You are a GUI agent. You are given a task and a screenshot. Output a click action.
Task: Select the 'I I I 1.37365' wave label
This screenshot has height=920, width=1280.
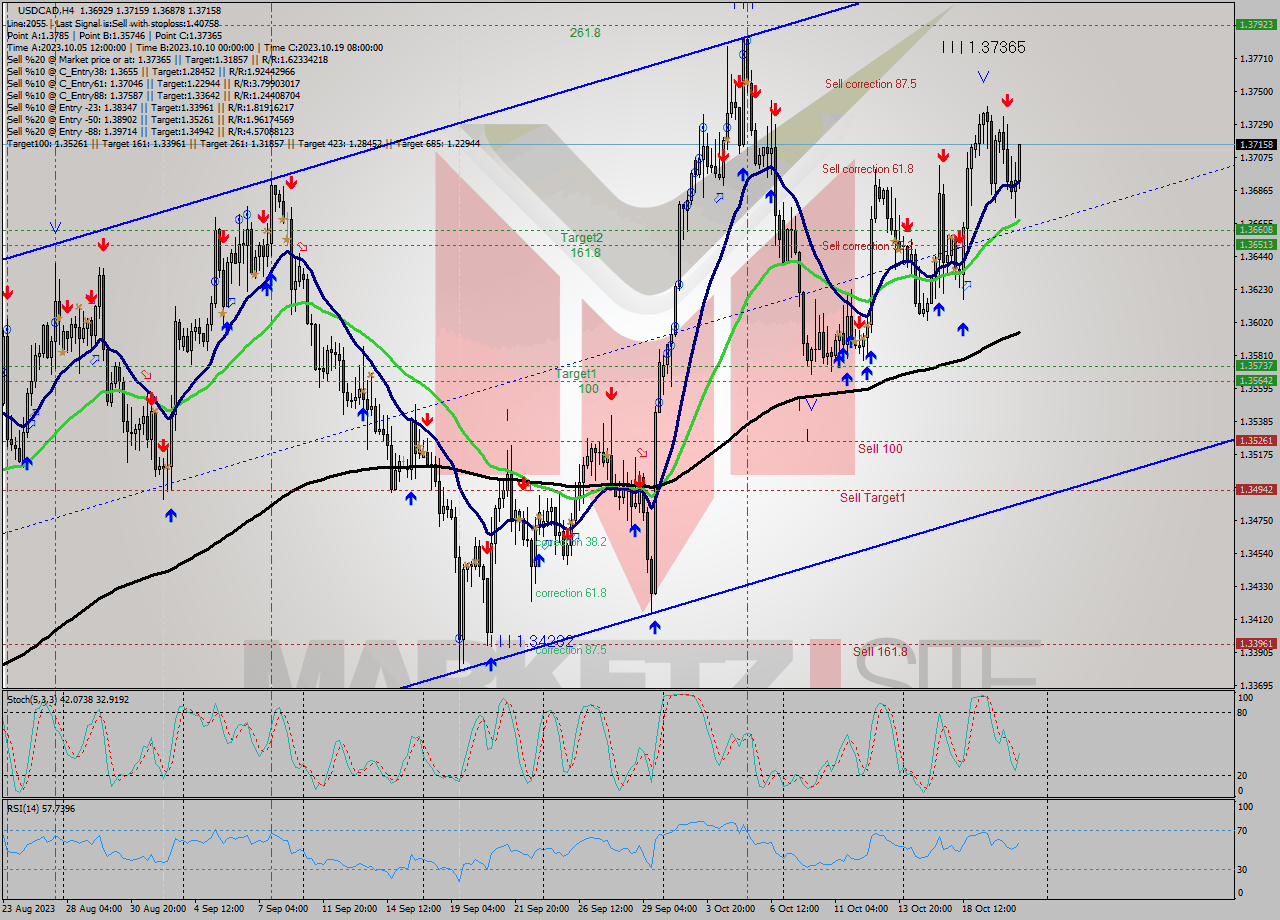click(983, 47)
